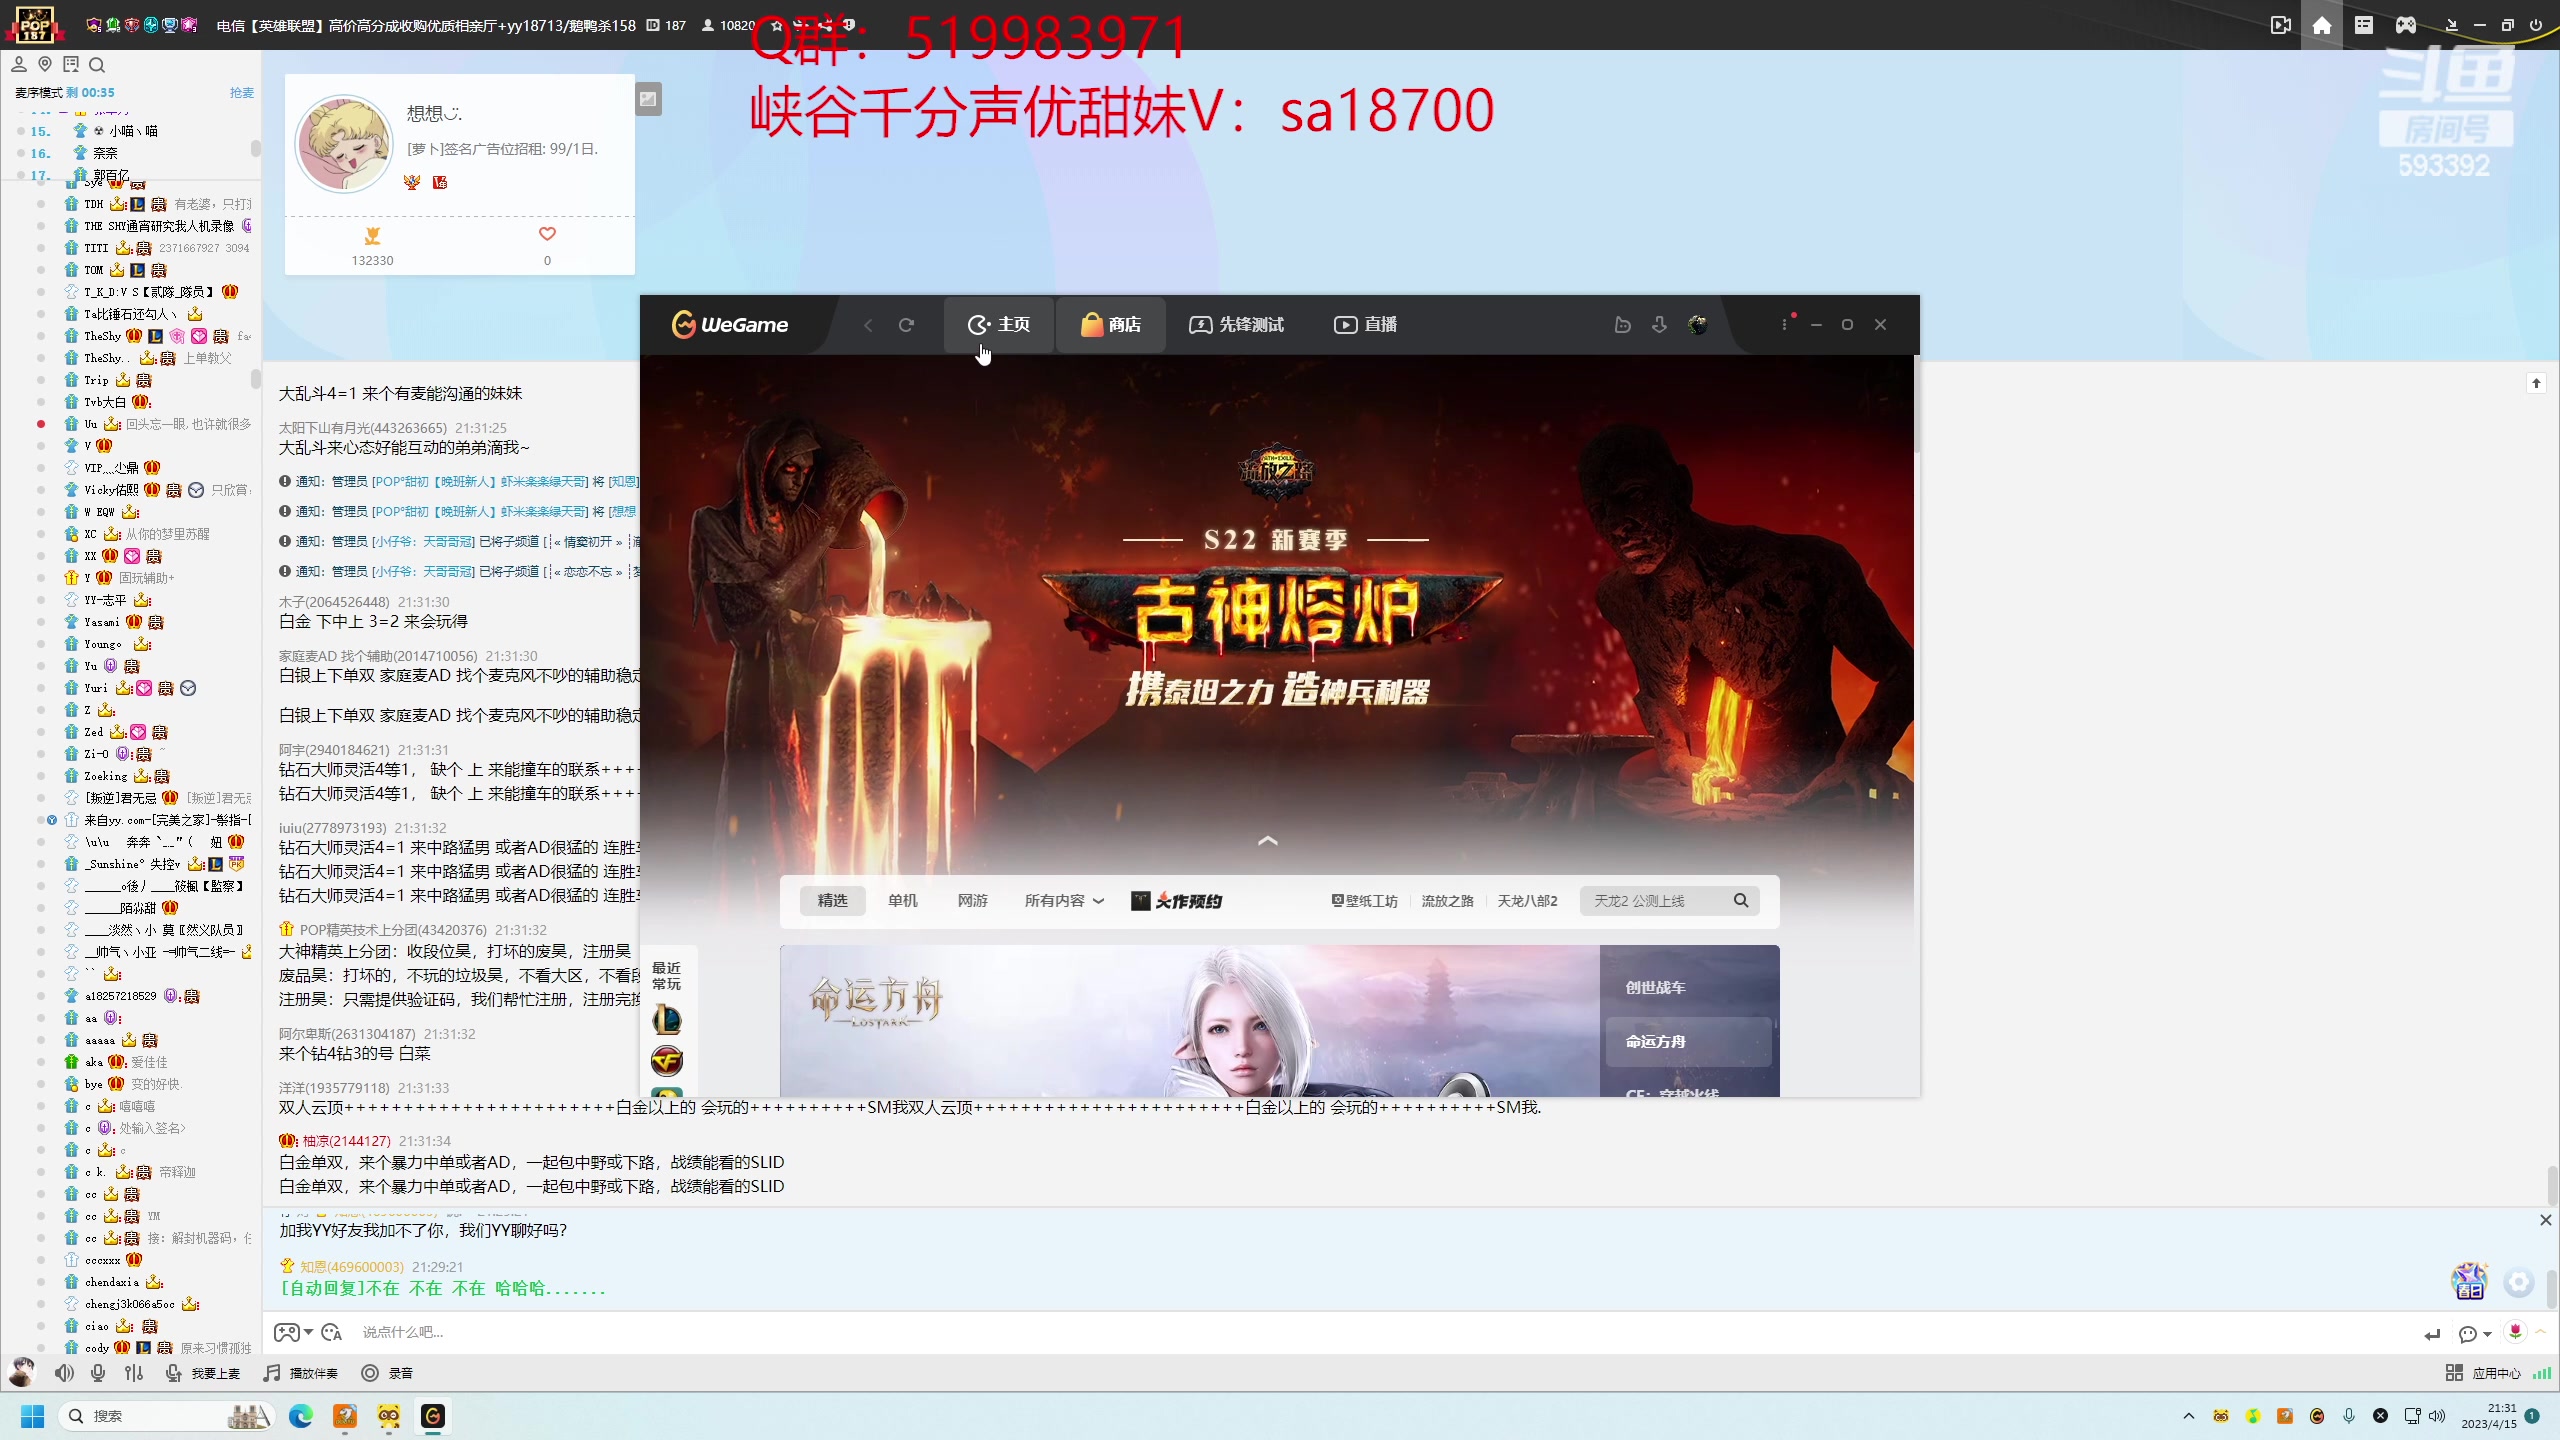Close the private message panel

(2545, 1220)
